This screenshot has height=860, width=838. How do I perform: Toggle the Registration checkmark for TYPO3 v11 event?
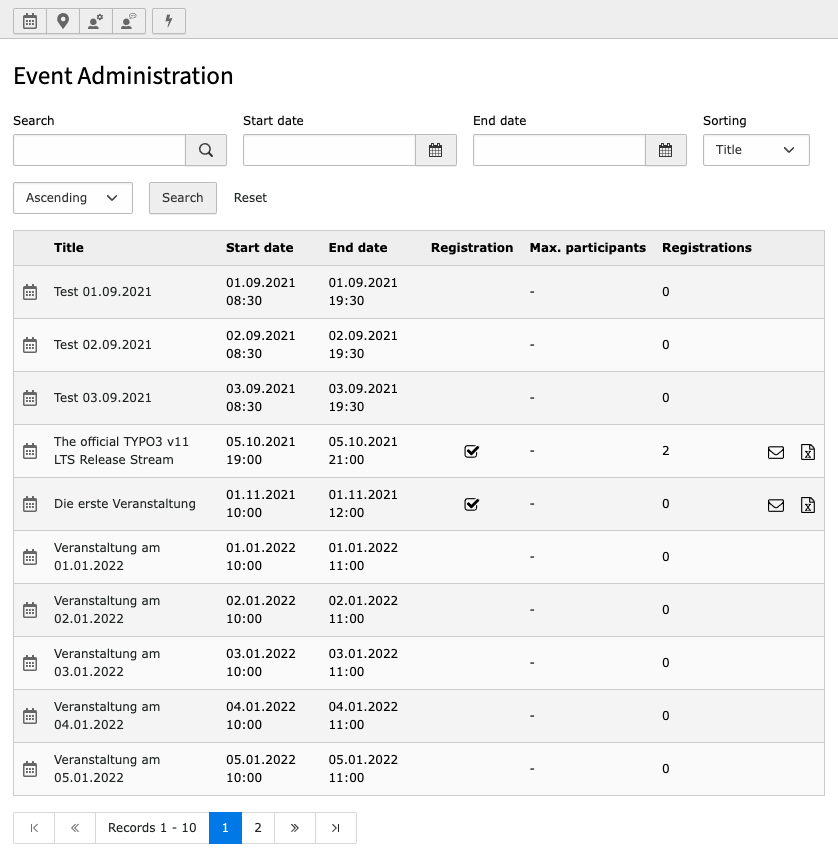pos(471,451)
